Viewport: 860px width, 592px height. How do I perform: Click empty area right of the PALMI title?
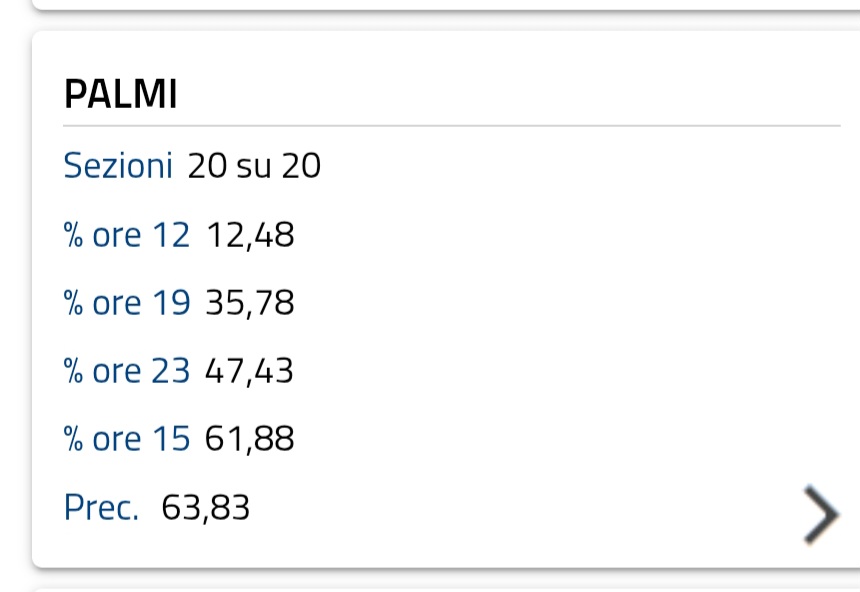coord(510,94)
